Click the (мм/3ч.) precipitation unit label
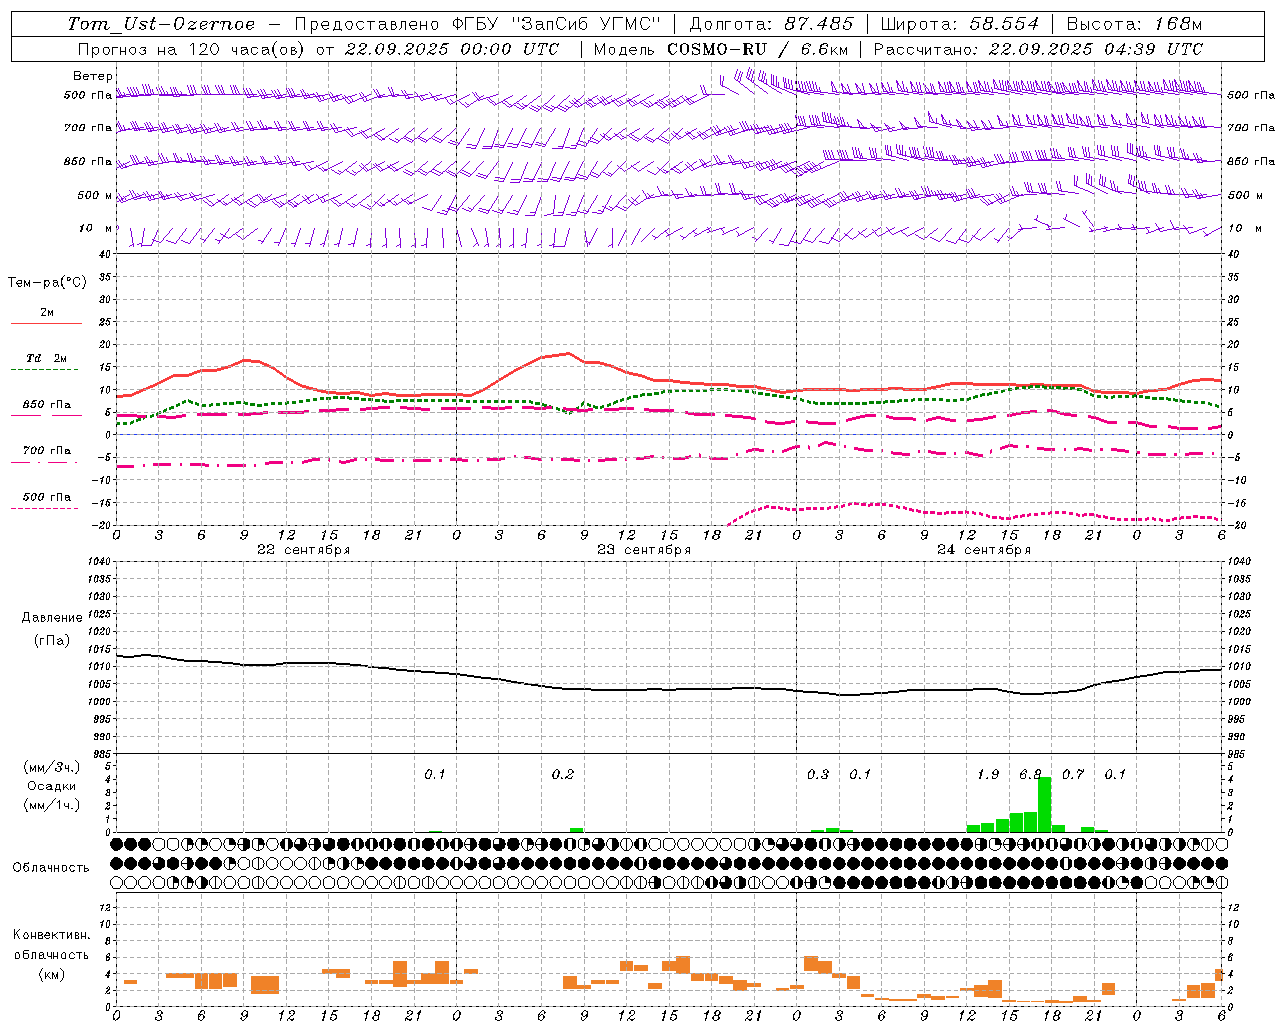The image size is (1280, 1024). (x=52, y=767)
